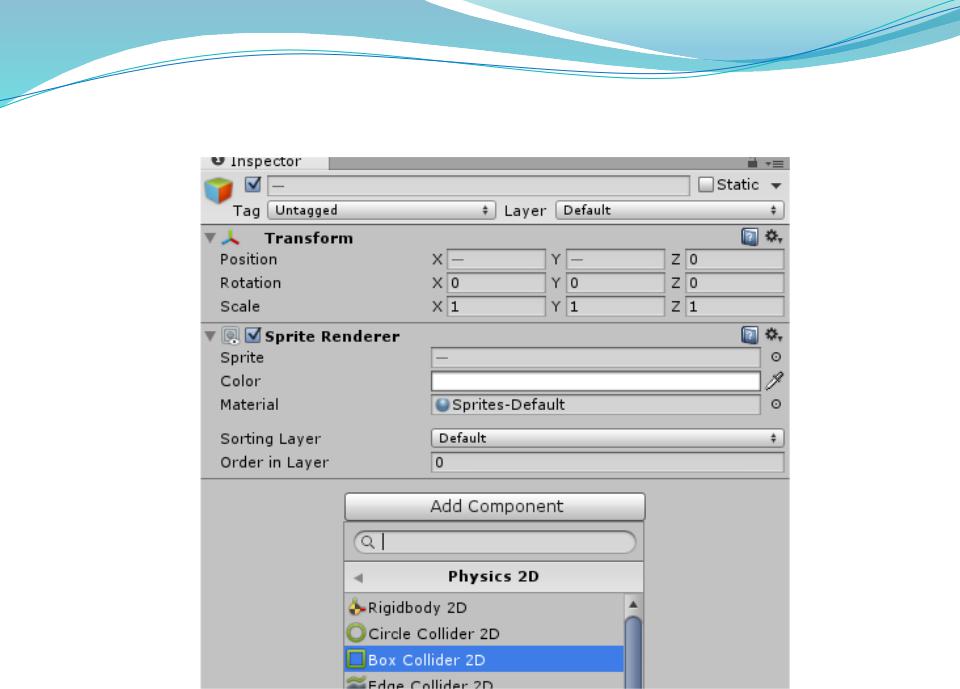This screenshot has height=689, width=960.
Task: Click the Sprite Renderer component icon
Action: [231, 336]
